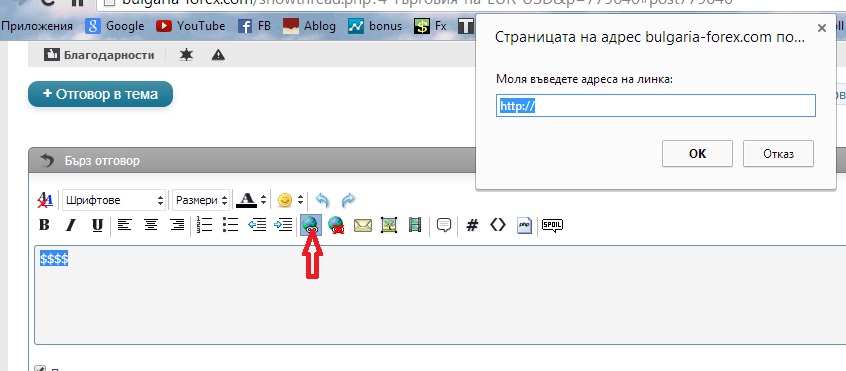Redo the last edit
The height and width of the screenshot is (371, 846).
pyautogui.click(x=348, y=200)
